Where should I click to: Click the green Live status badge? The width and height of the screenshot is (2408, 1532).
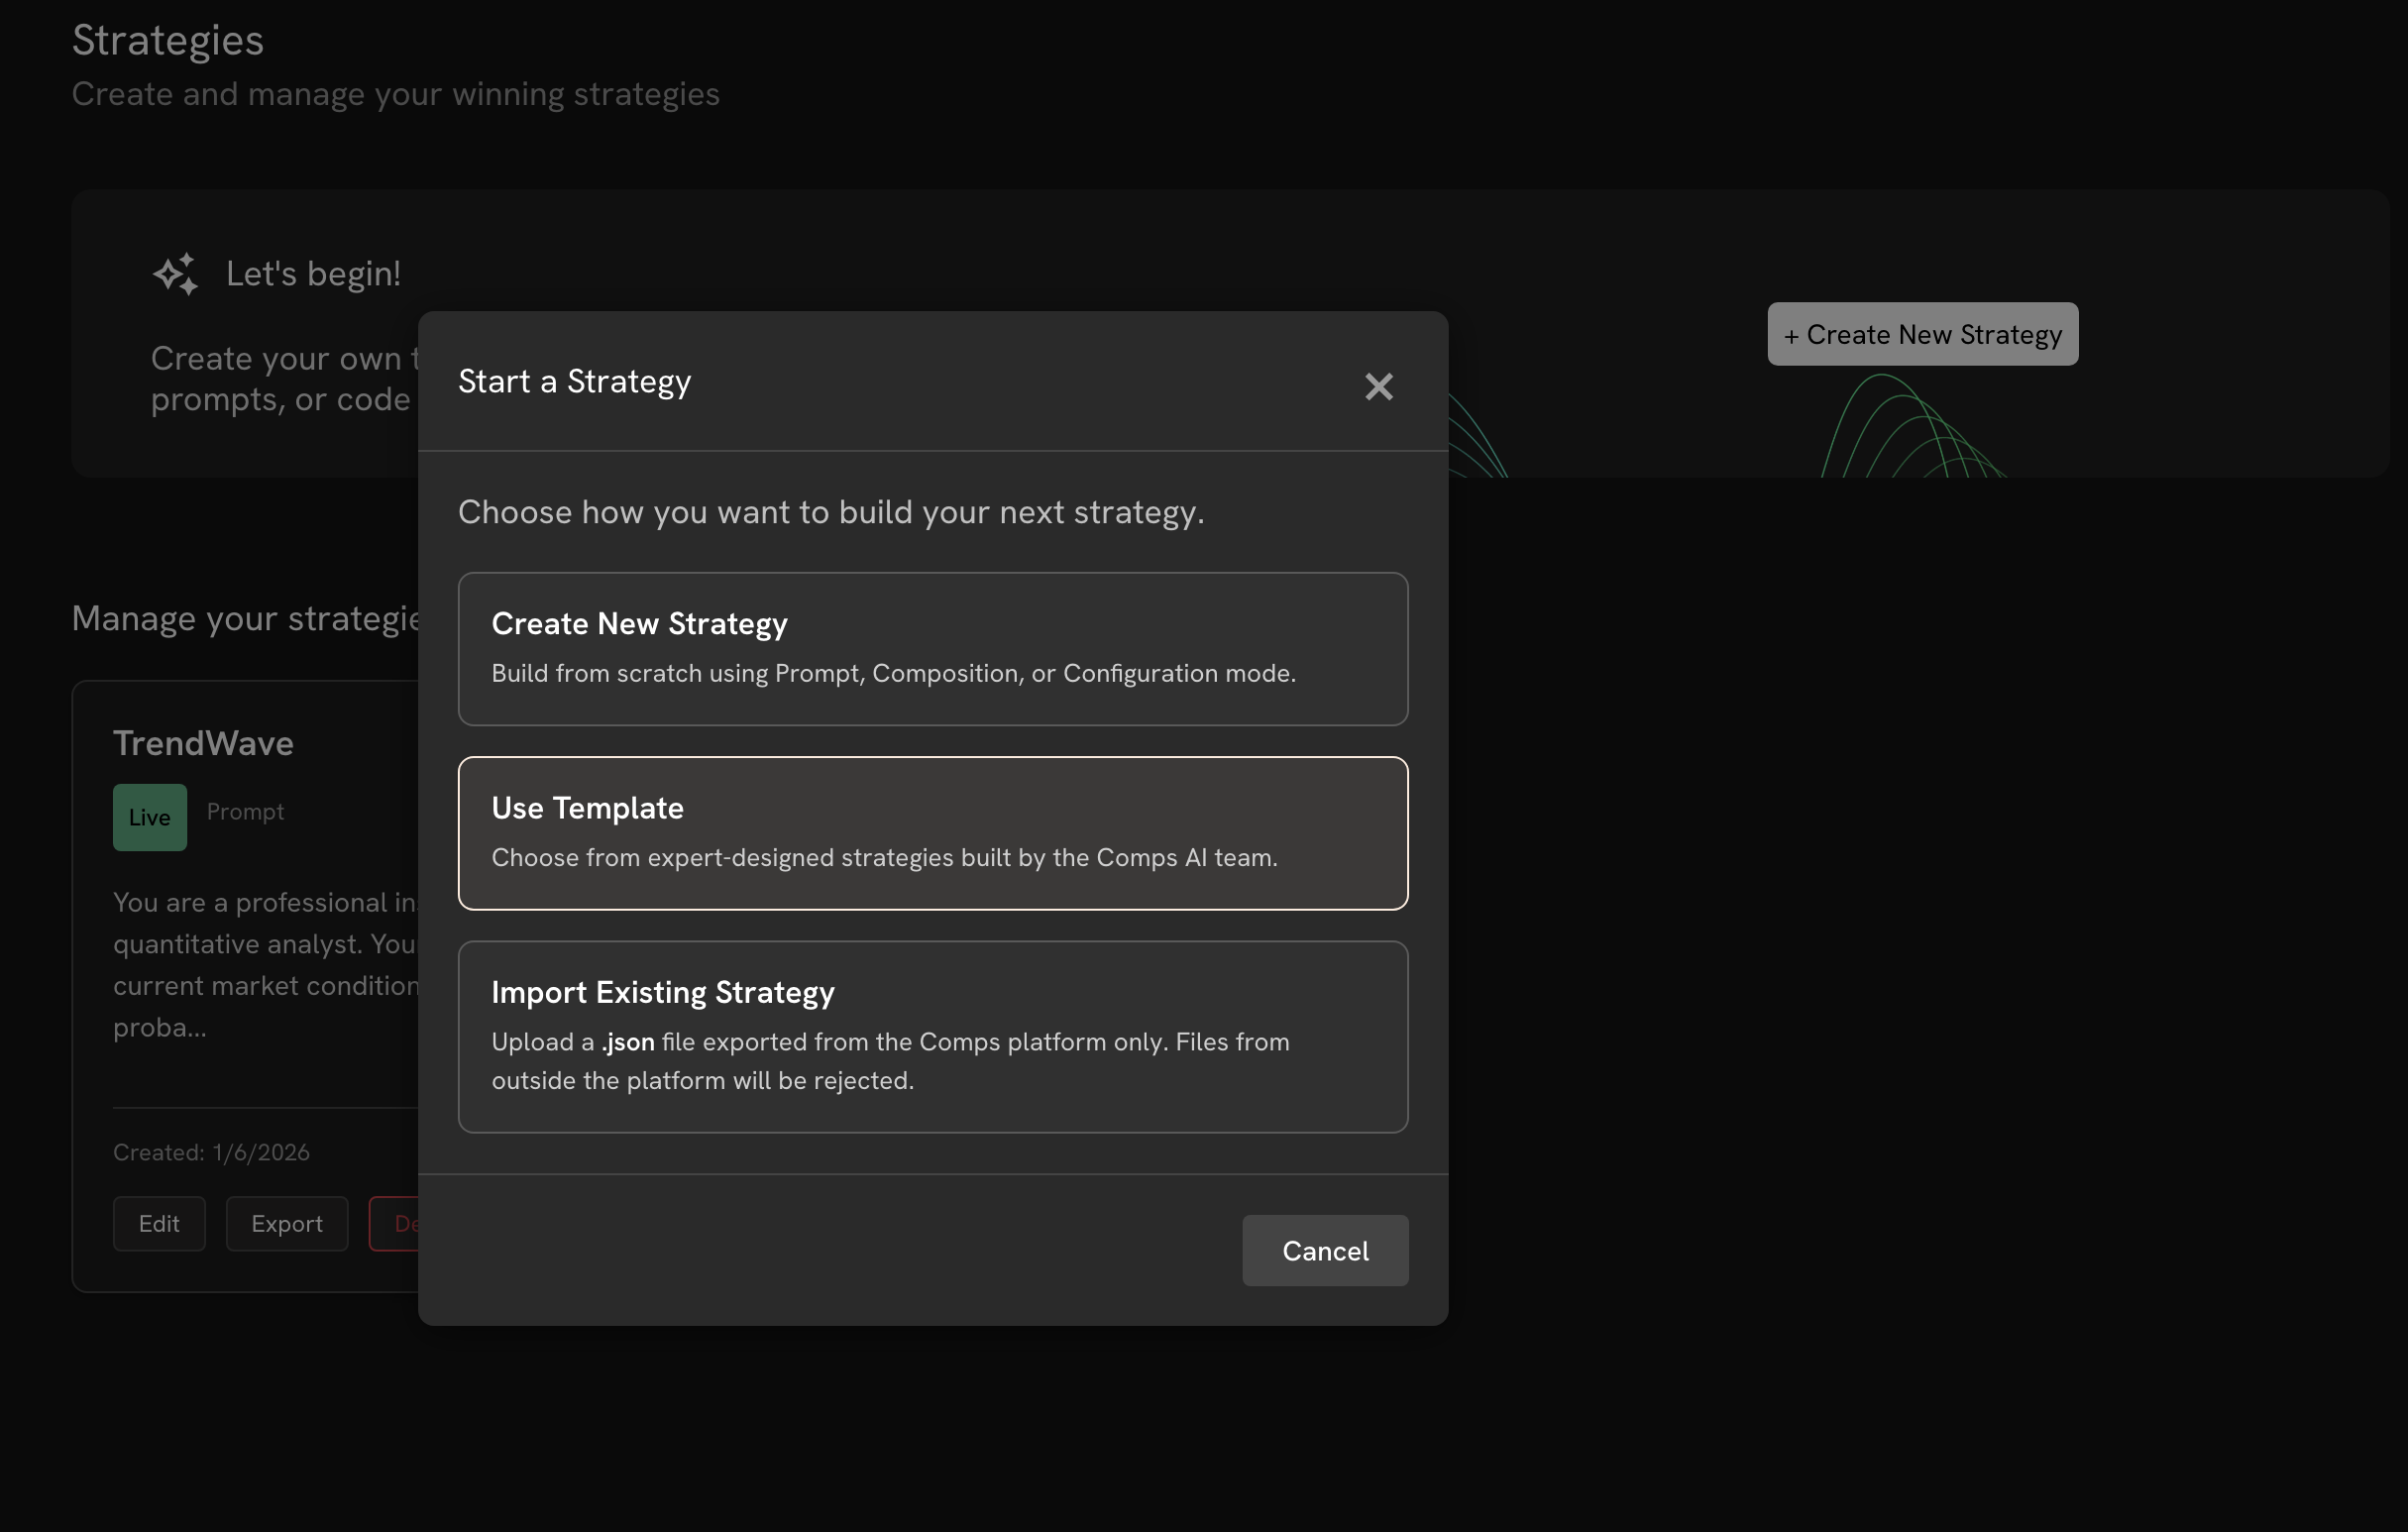149,817
